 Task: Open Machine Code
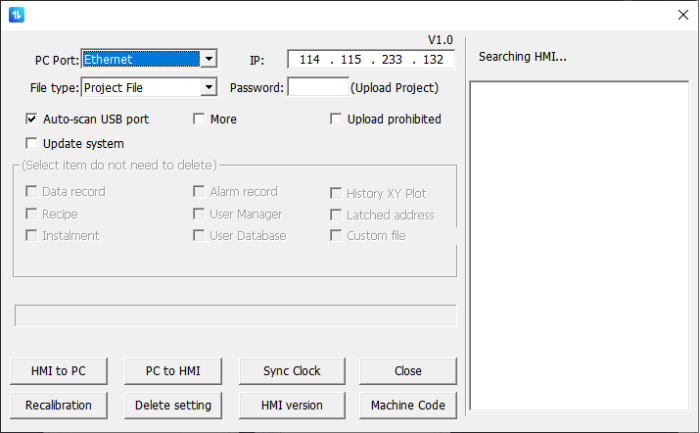point(407,405)
